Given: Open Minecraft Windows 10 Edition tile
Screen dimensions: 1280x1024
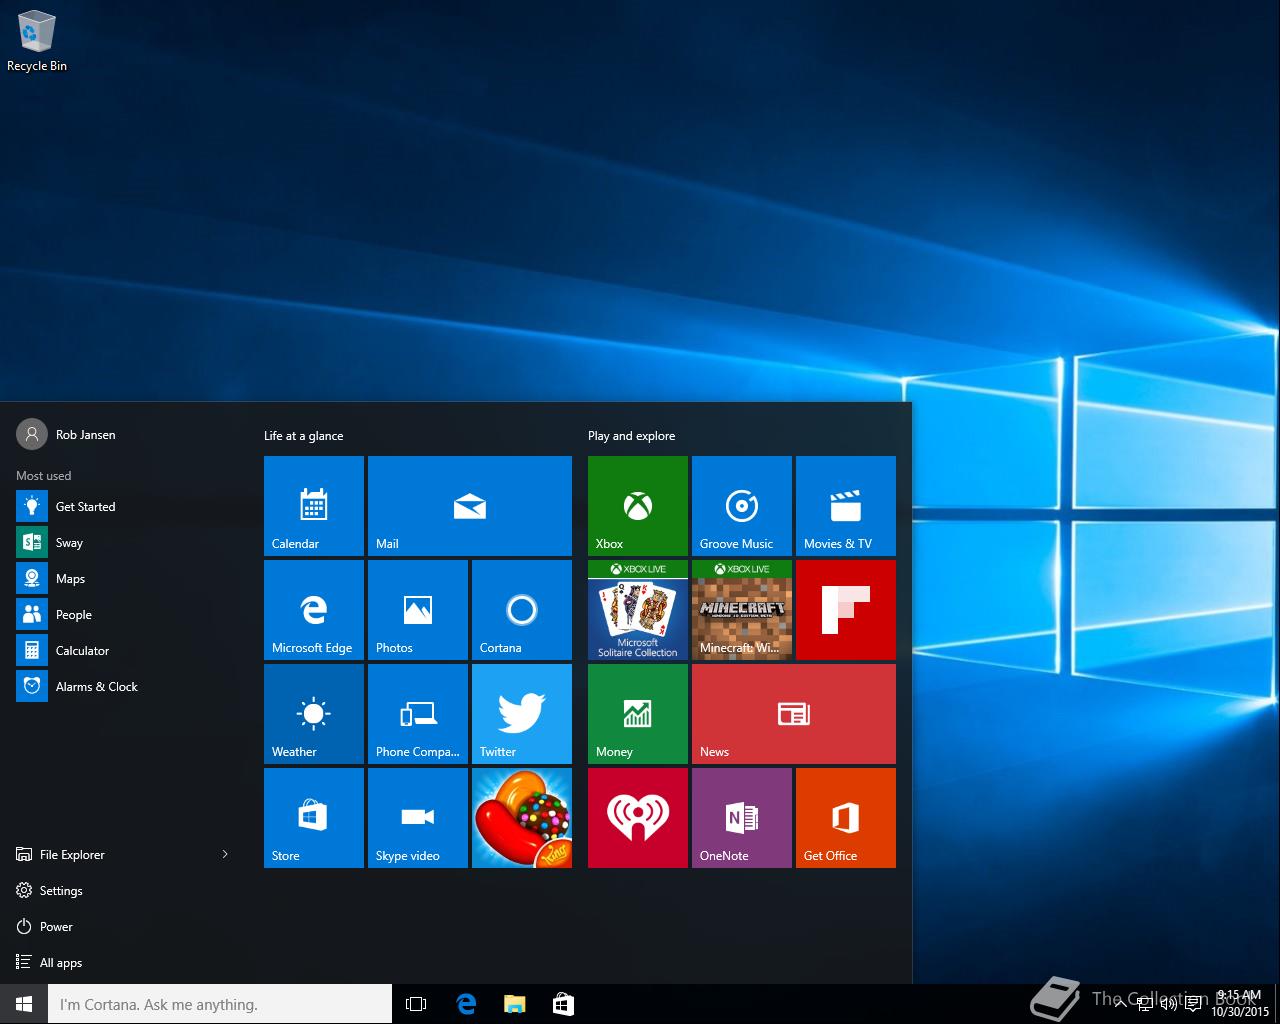Looking at the screenshot, I should click(741, 610).
